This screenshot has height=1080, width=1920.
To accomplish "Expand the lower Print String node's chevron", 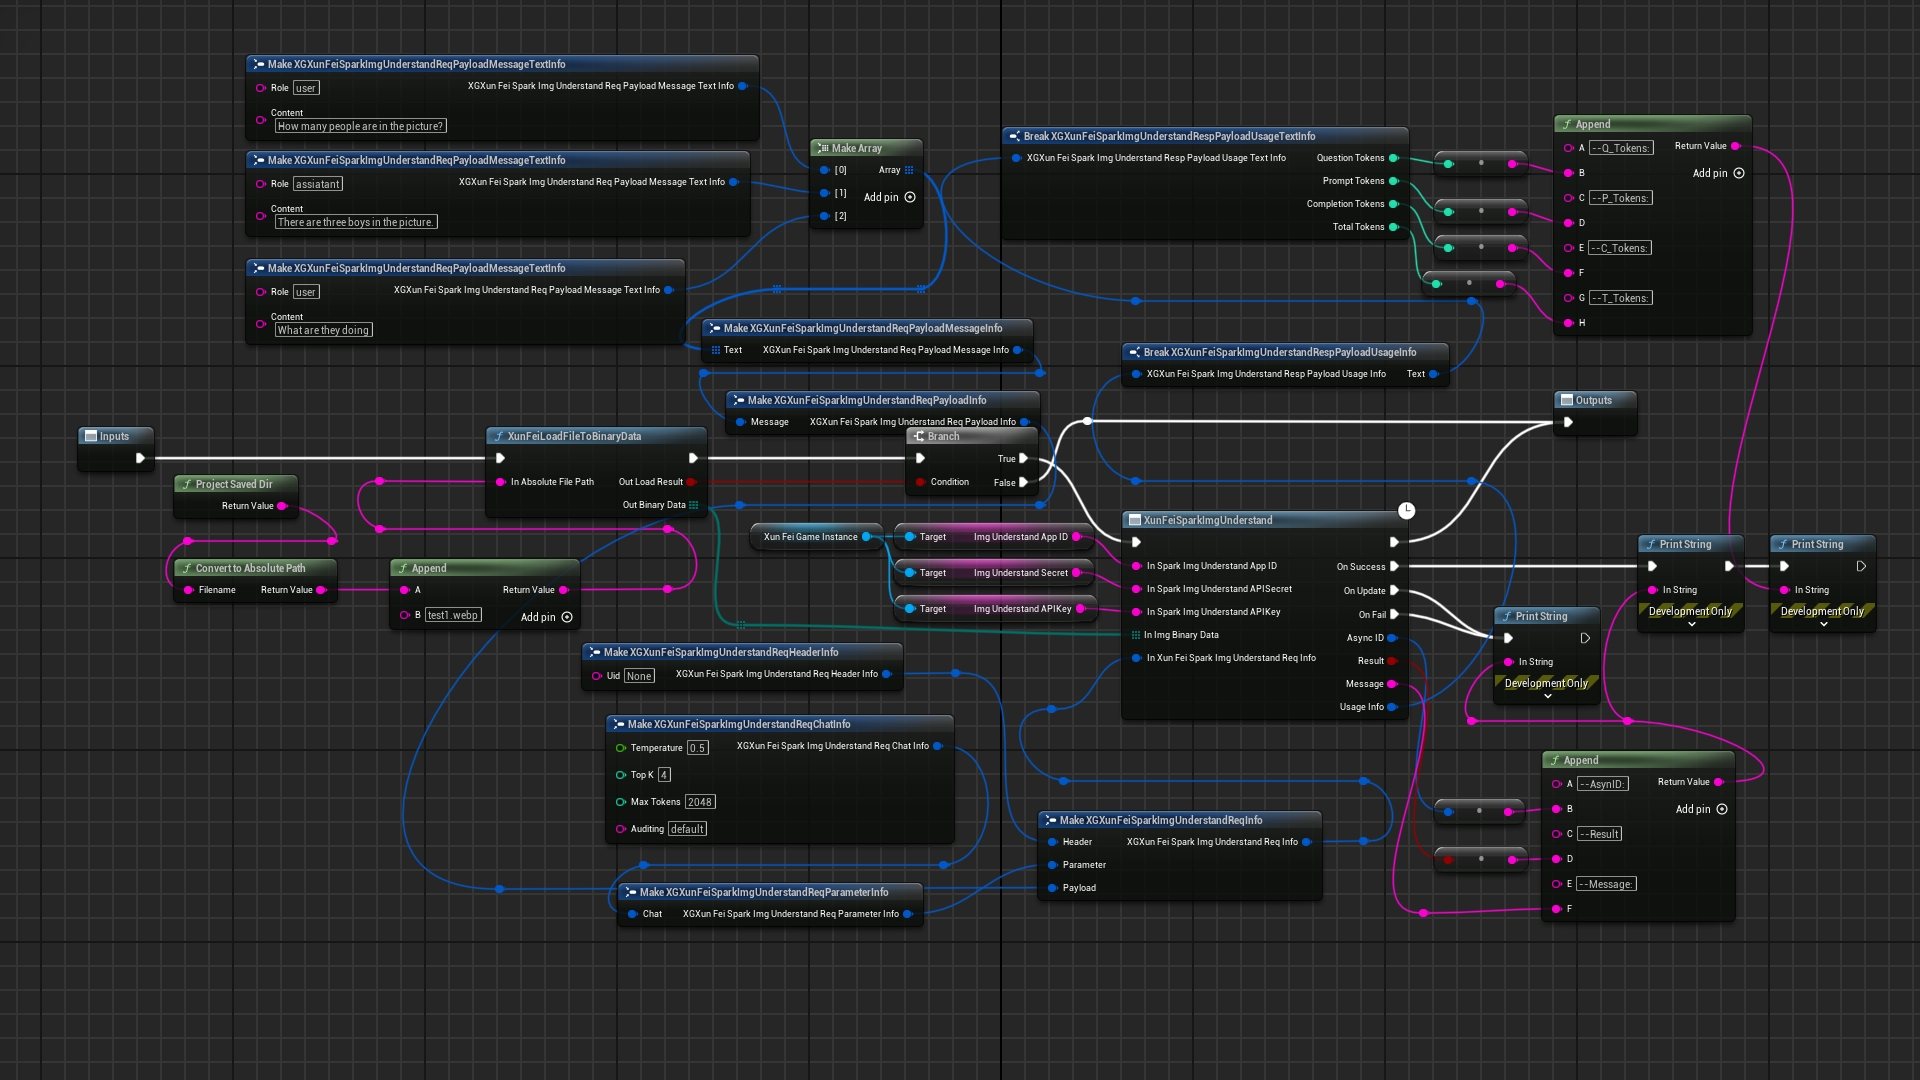I will (1547, 696).
